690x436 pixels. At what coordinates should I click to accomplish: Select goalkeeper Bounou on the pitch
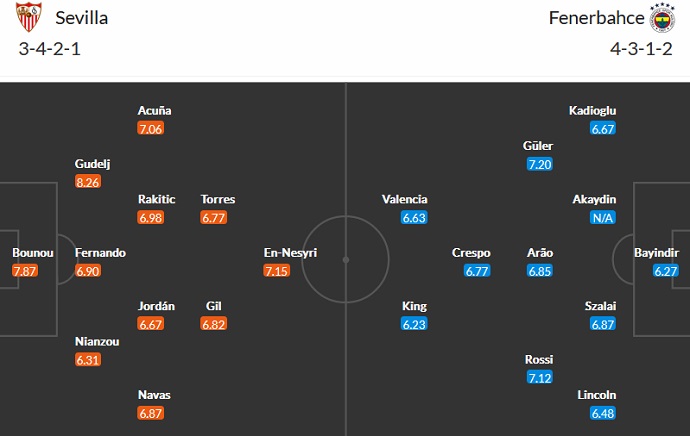tap(31, 253)
